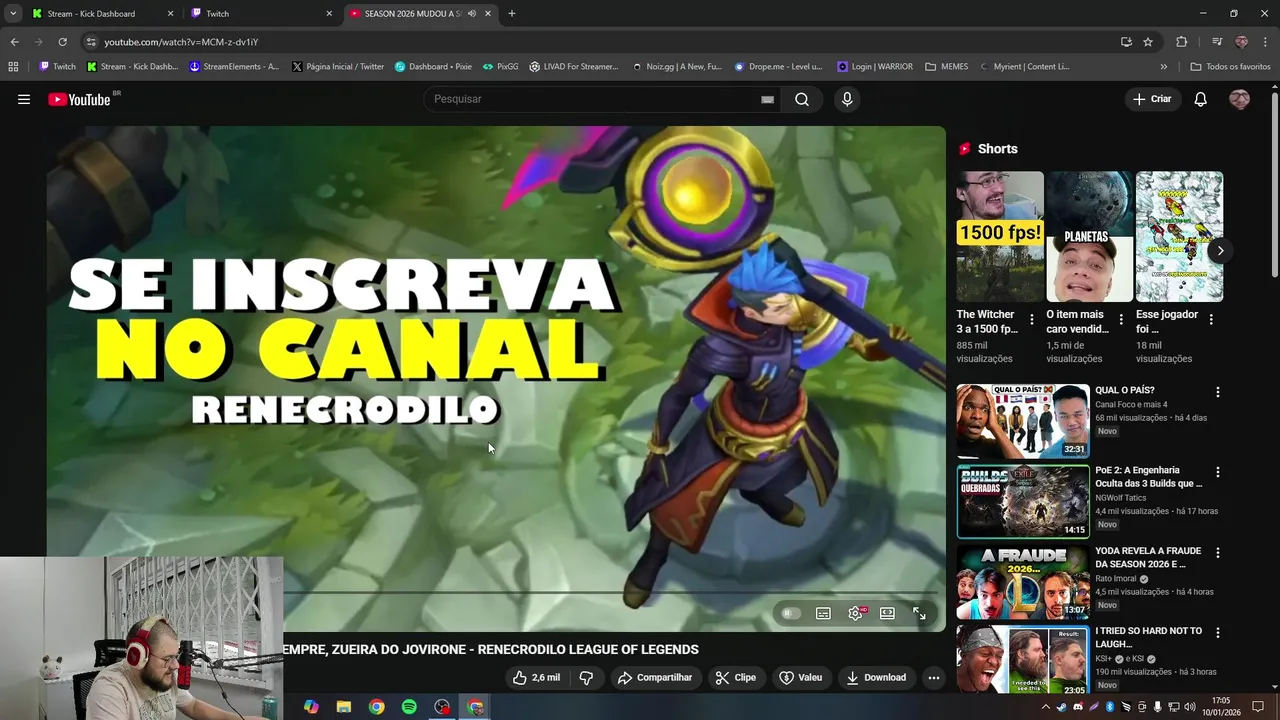Image resolution: width=1280 pixels, height=720 pixels.
Task: Switch player to theater mode
Action: click(x=887, y=613)
